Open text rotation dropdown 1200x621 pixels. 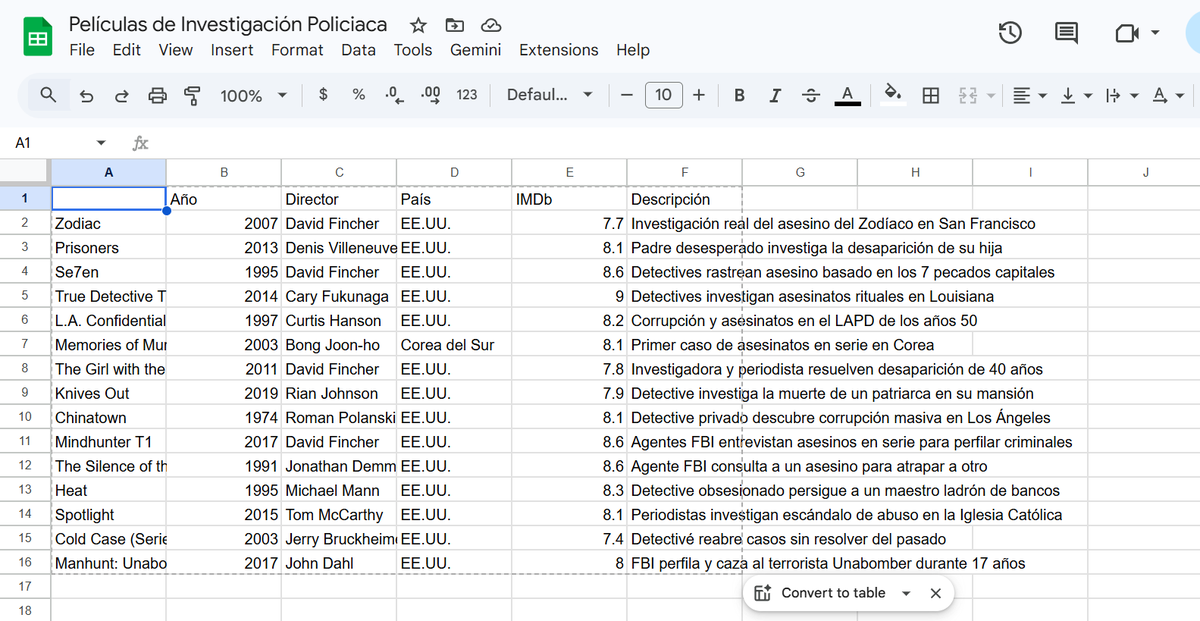(1167, 95)
